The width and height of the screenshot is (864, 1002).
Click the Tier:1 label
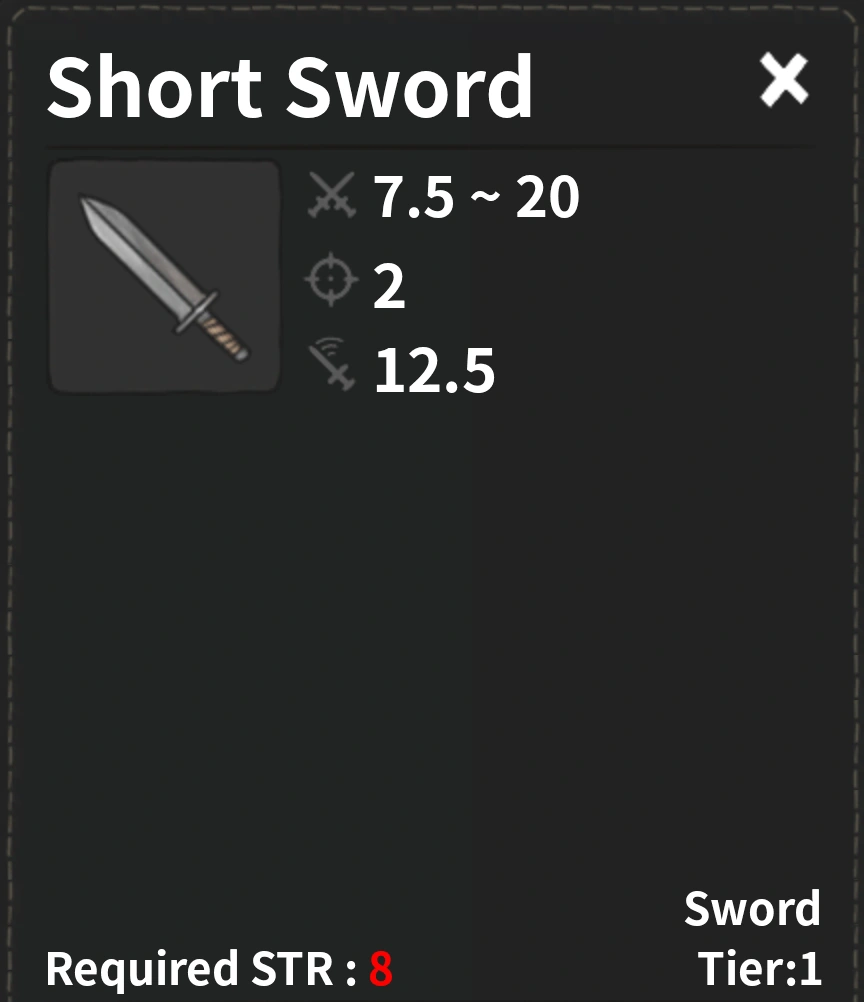(759, 969)
